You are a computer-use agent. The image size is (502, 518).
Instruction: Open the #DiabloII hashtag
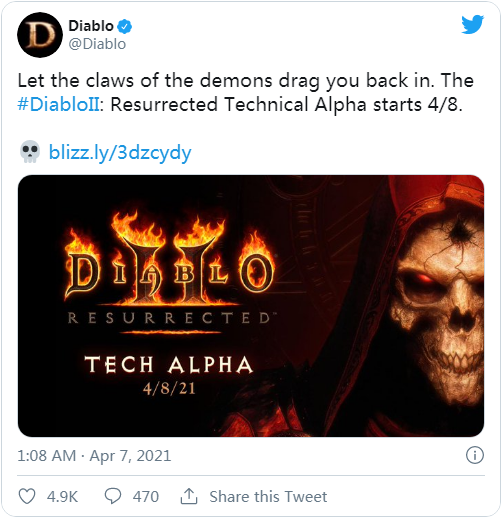pos(59,105)
